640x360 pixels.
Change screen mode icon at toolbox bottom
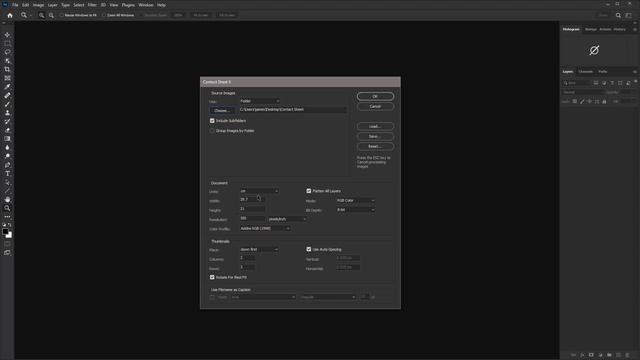pos(7,253)
